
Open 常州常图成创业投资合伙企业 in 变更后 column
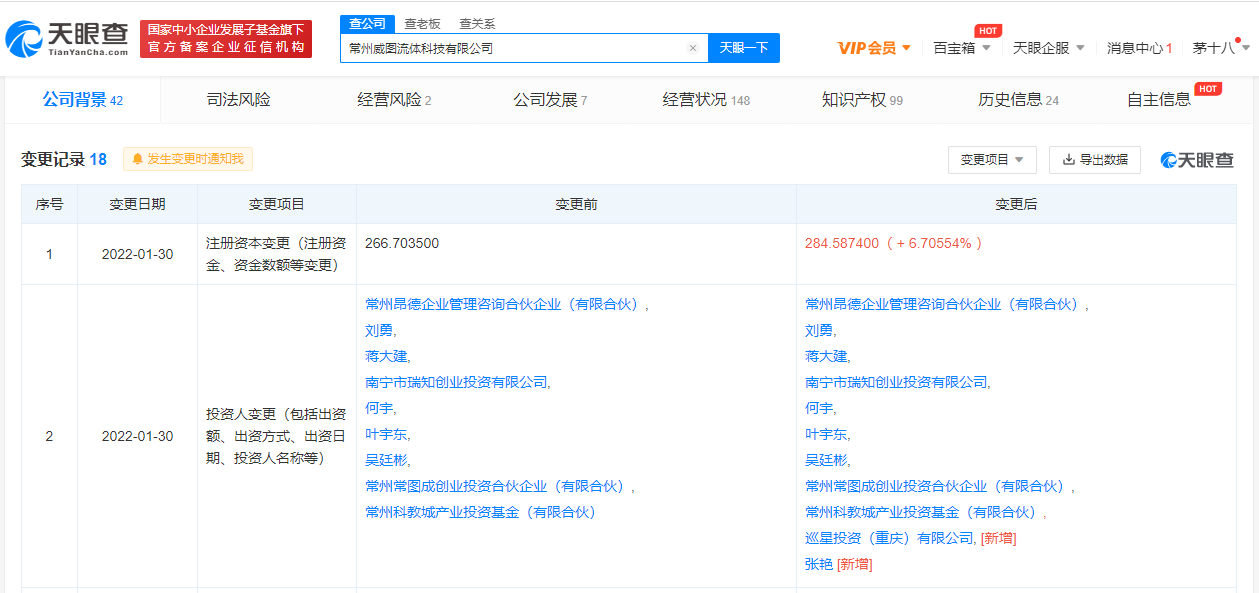[938, 486]
